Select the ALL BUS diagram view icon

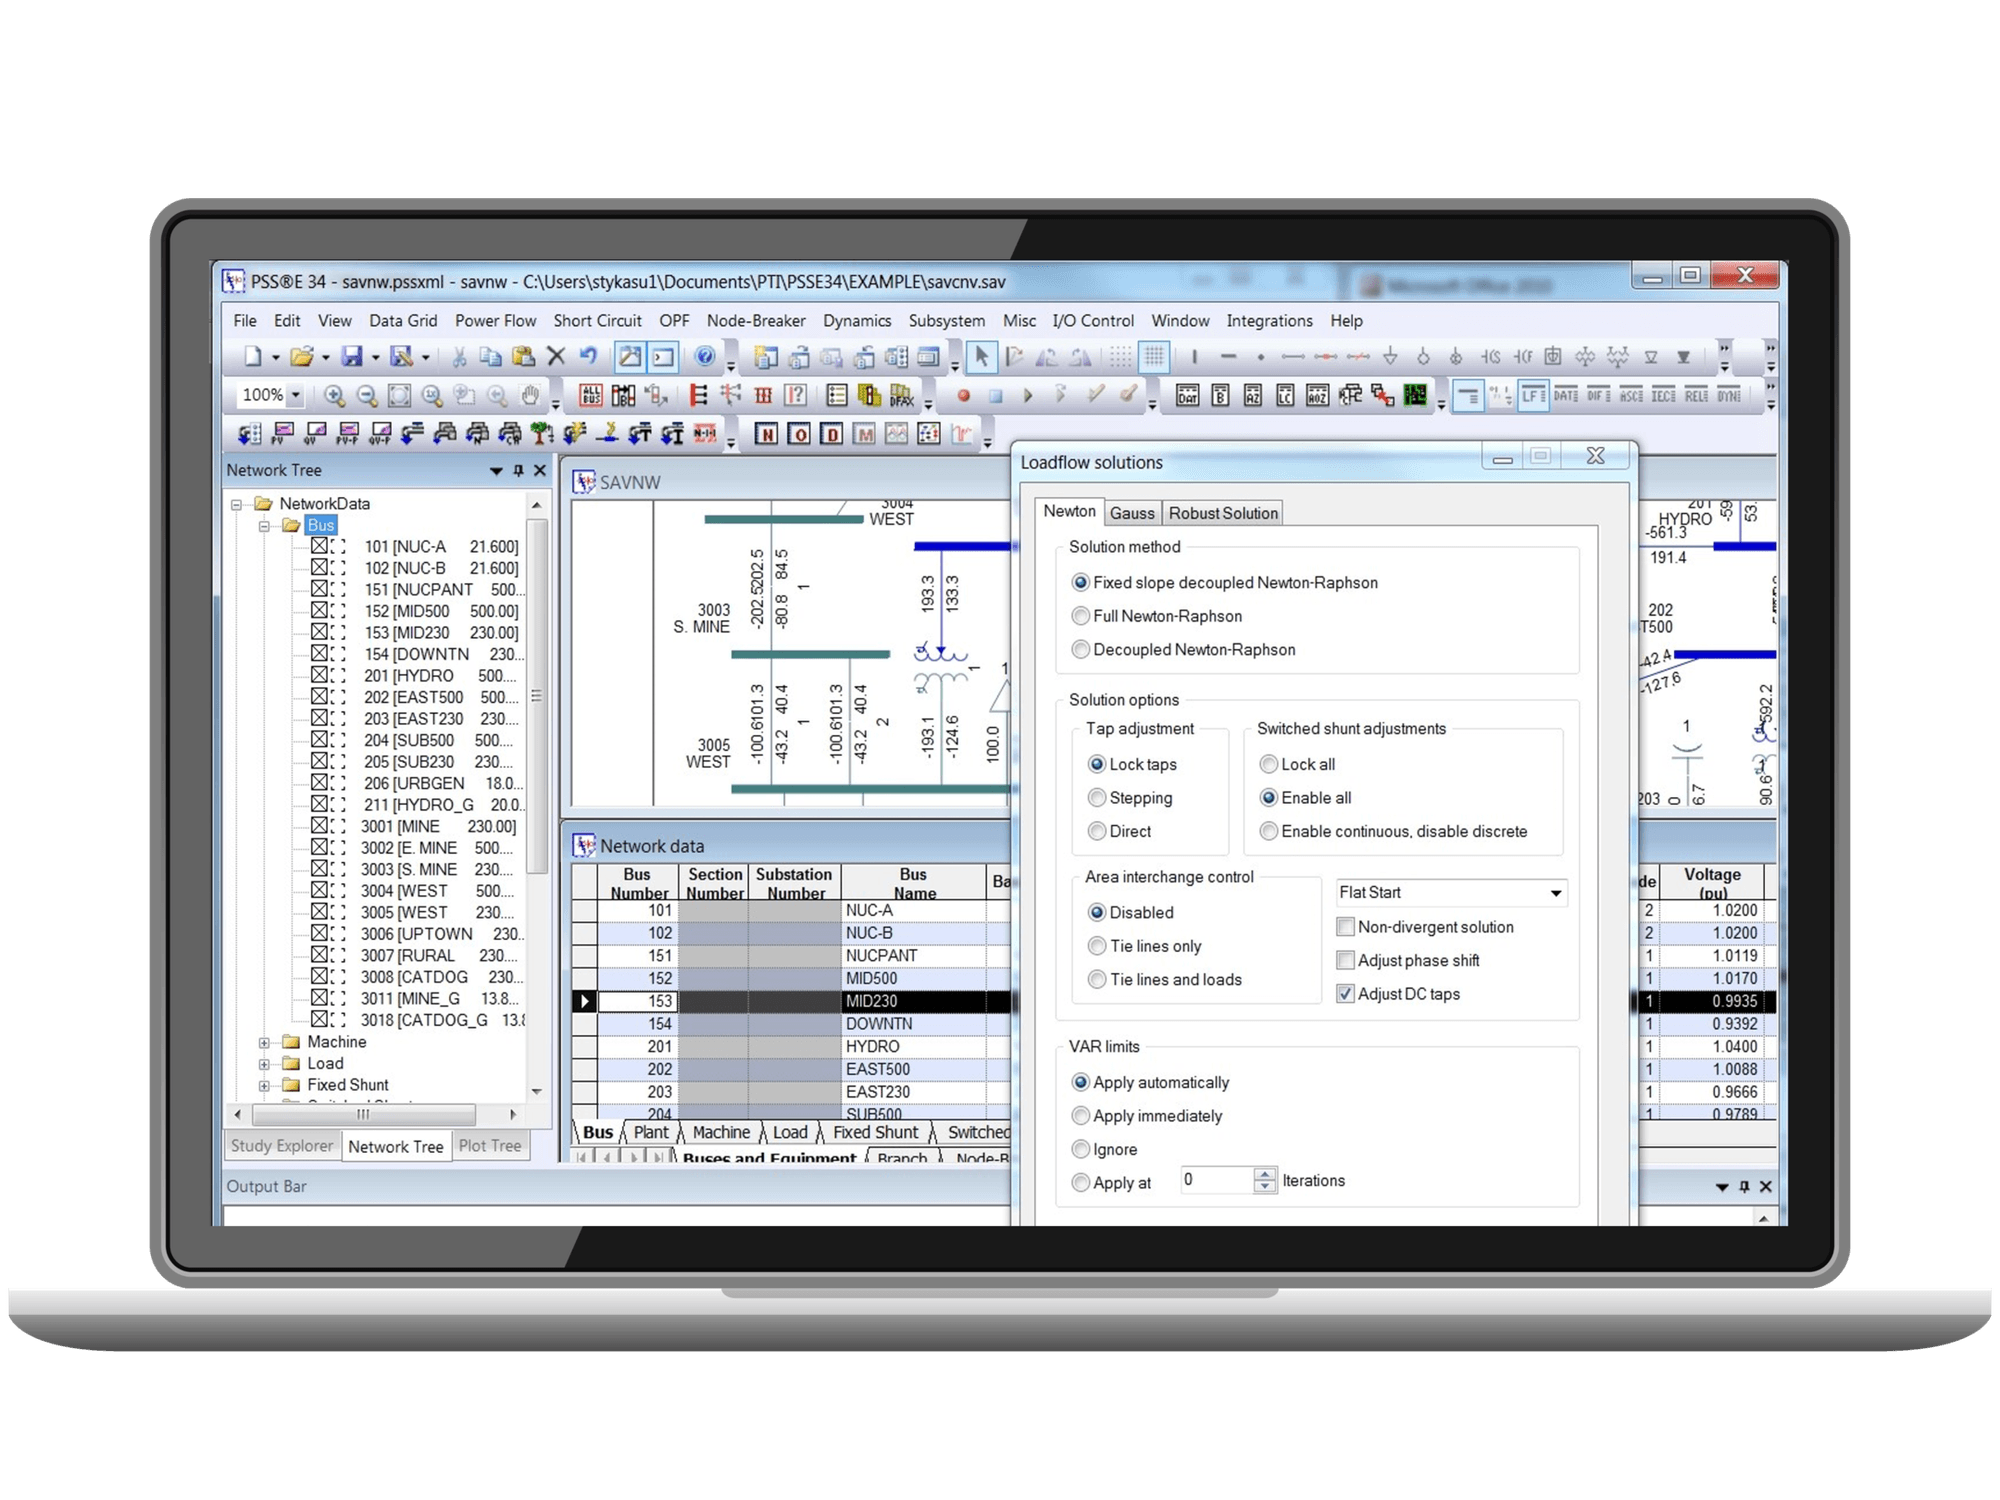click(591, 394)
